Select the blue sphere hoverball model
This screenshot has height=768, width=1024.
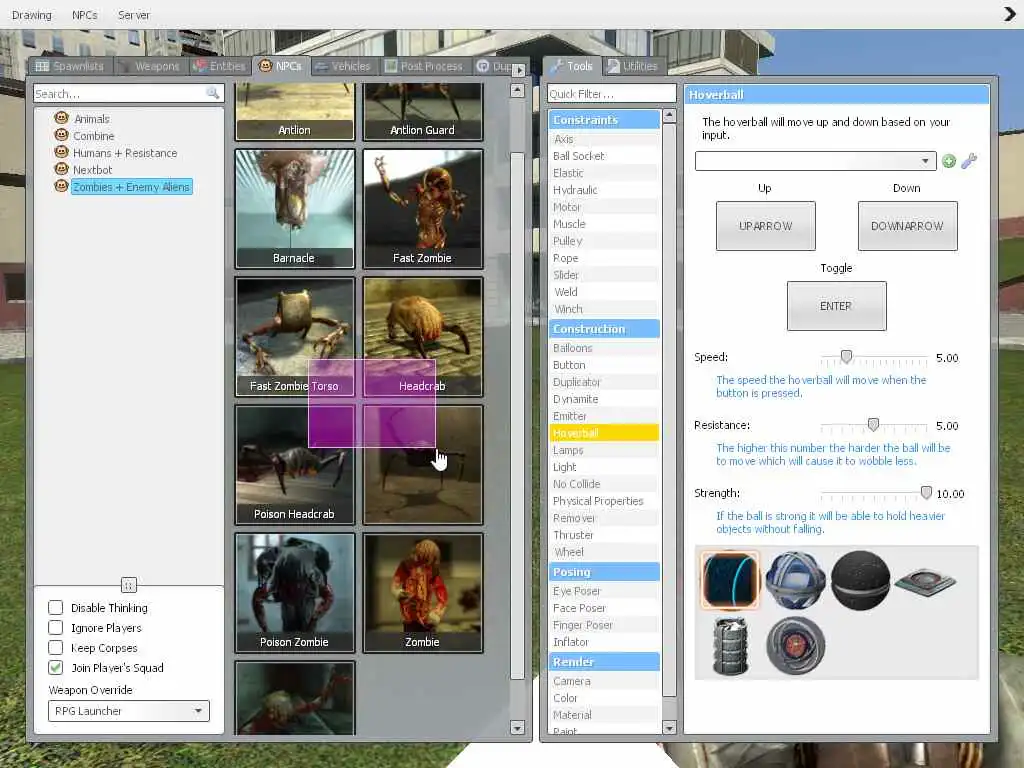[795, 580]
